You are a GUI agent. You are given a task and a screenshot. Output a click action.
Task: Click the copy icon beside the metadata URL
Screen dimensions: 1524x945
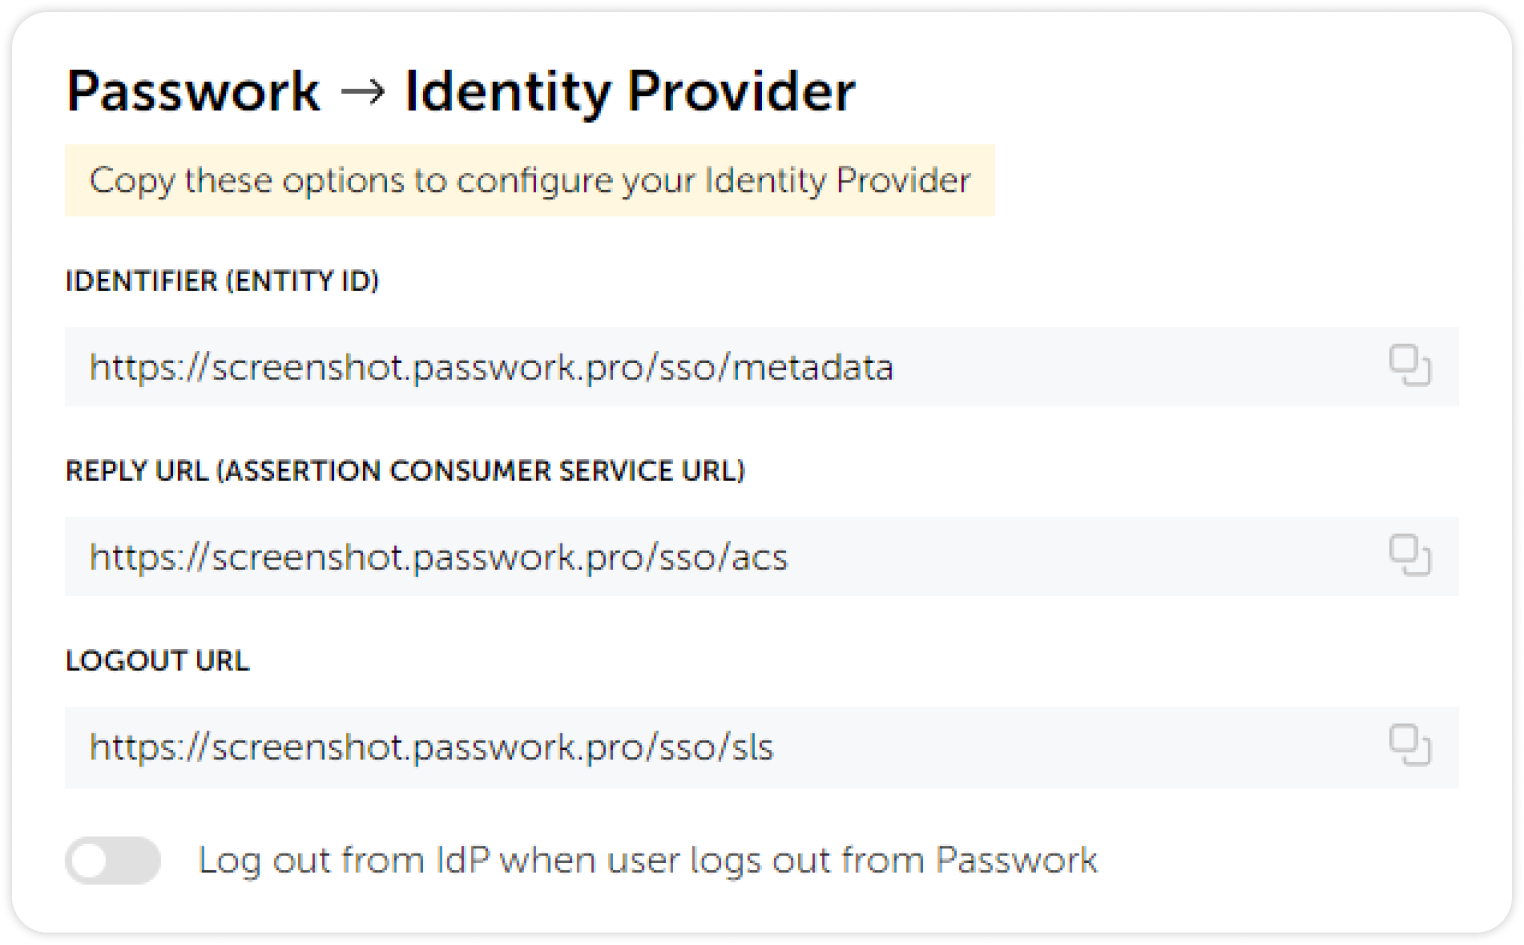(1410, 367)
